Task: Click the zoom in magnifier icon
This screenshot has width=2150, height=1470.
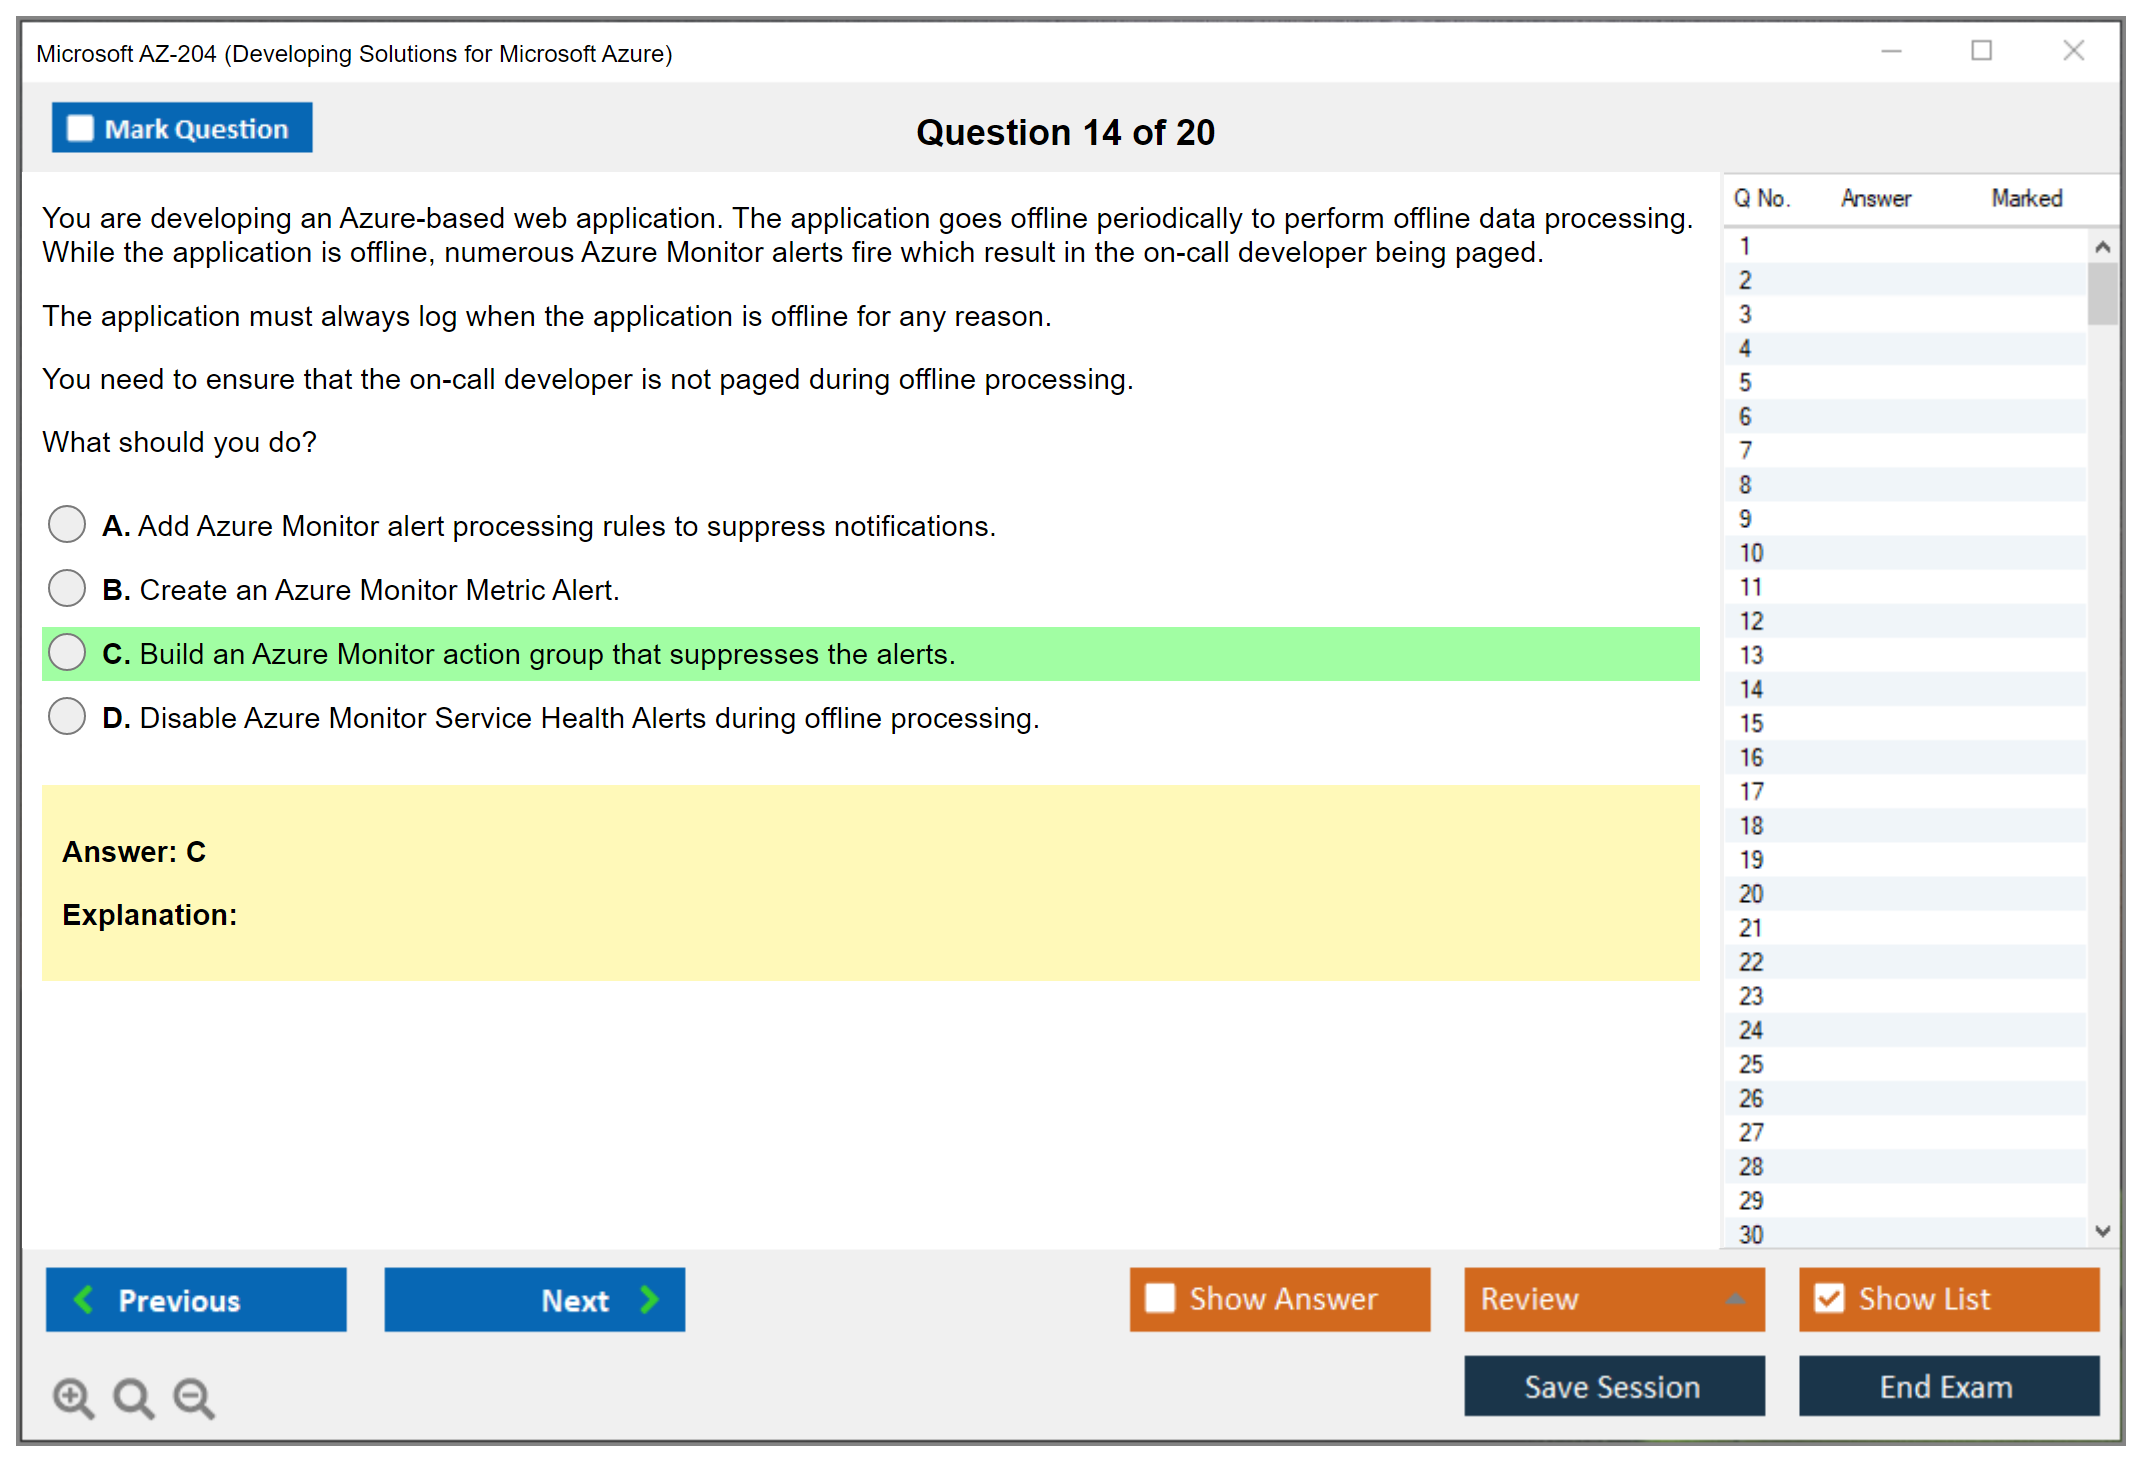Action: tap(73, 1397)
